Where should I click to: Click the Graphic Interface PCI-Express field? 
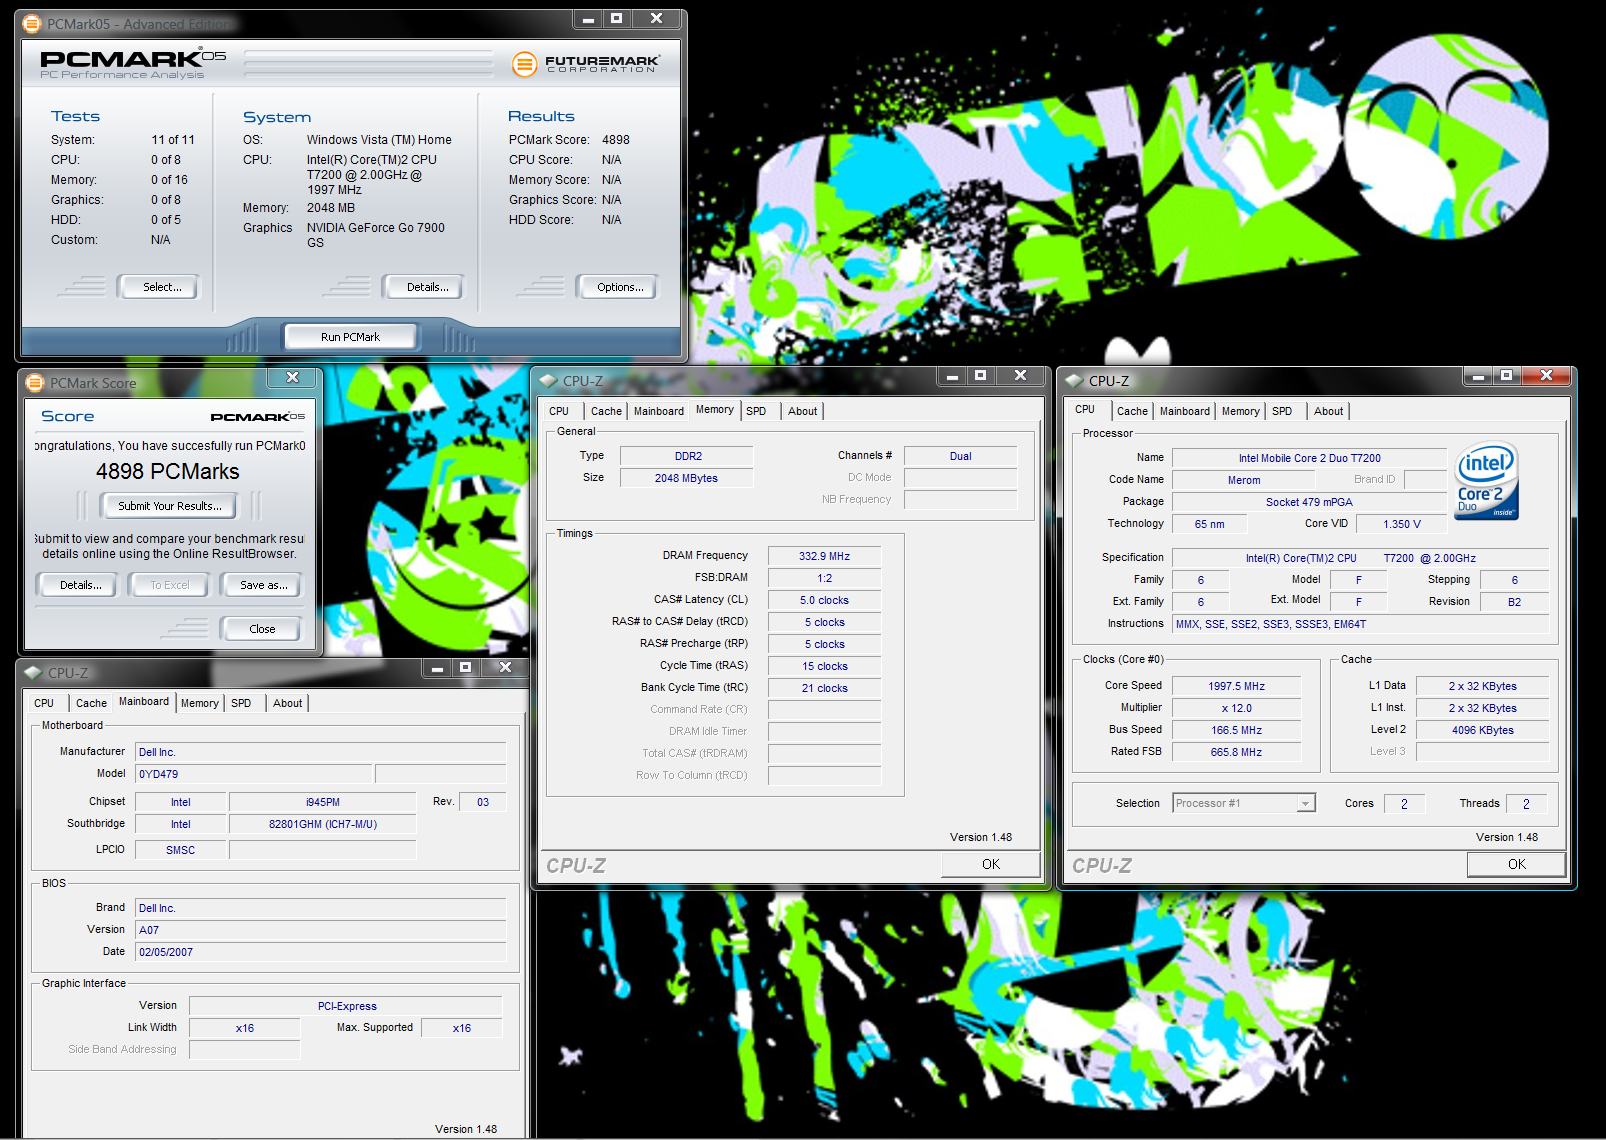click(345, 1006)
